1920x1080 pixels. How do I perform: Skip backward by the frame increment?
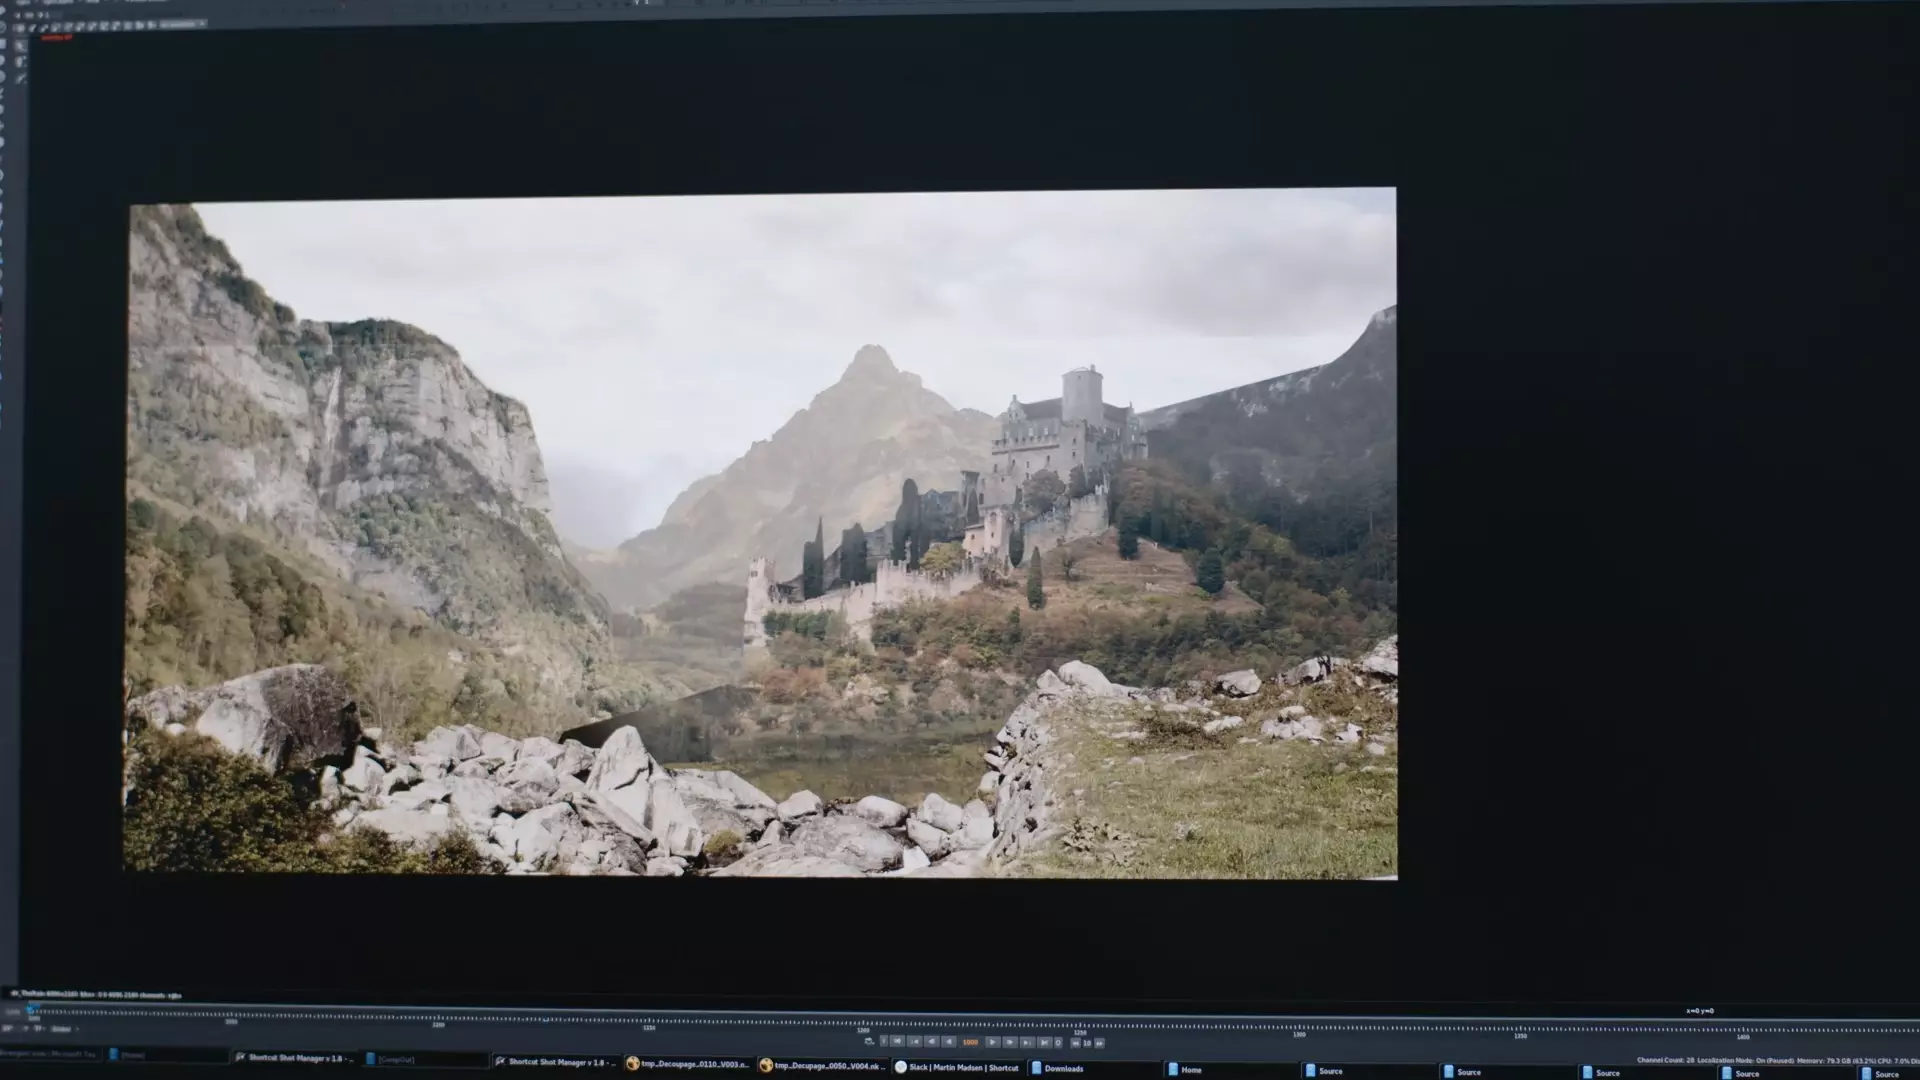tap(1076, 1043)
